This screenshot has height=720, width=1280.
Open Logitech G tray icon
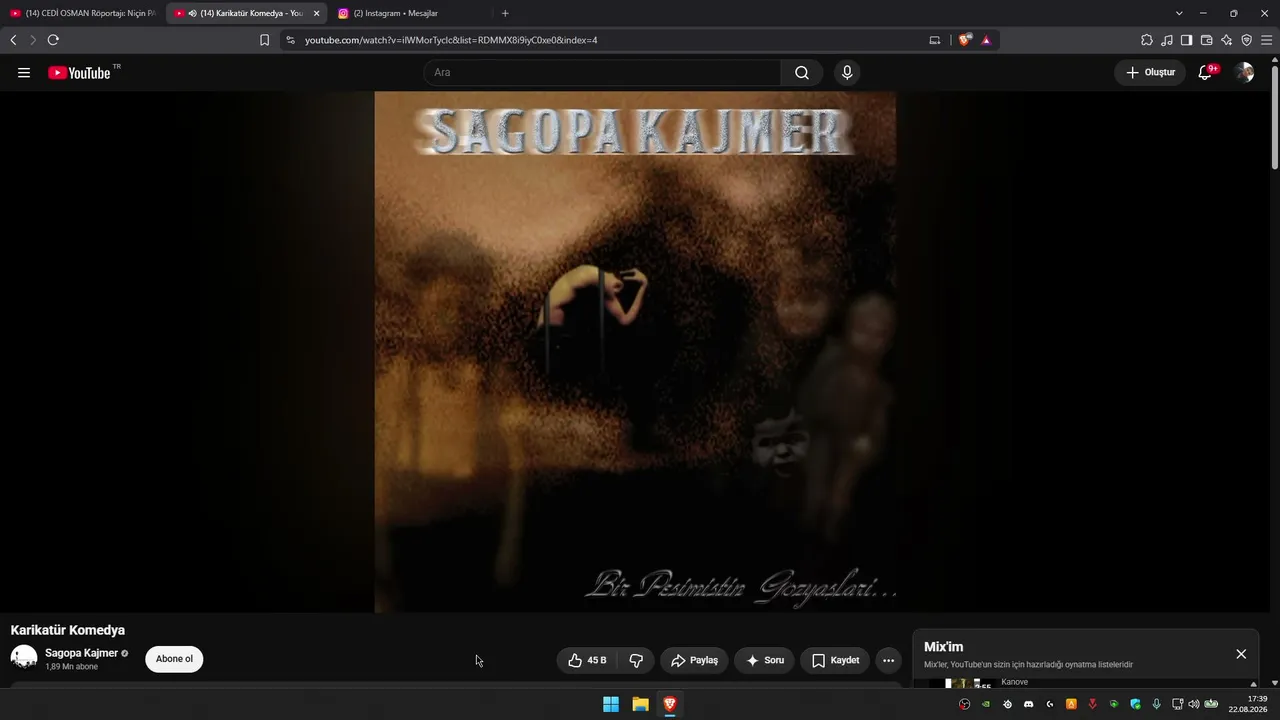pyautogui.click(x=1050, y=704)
